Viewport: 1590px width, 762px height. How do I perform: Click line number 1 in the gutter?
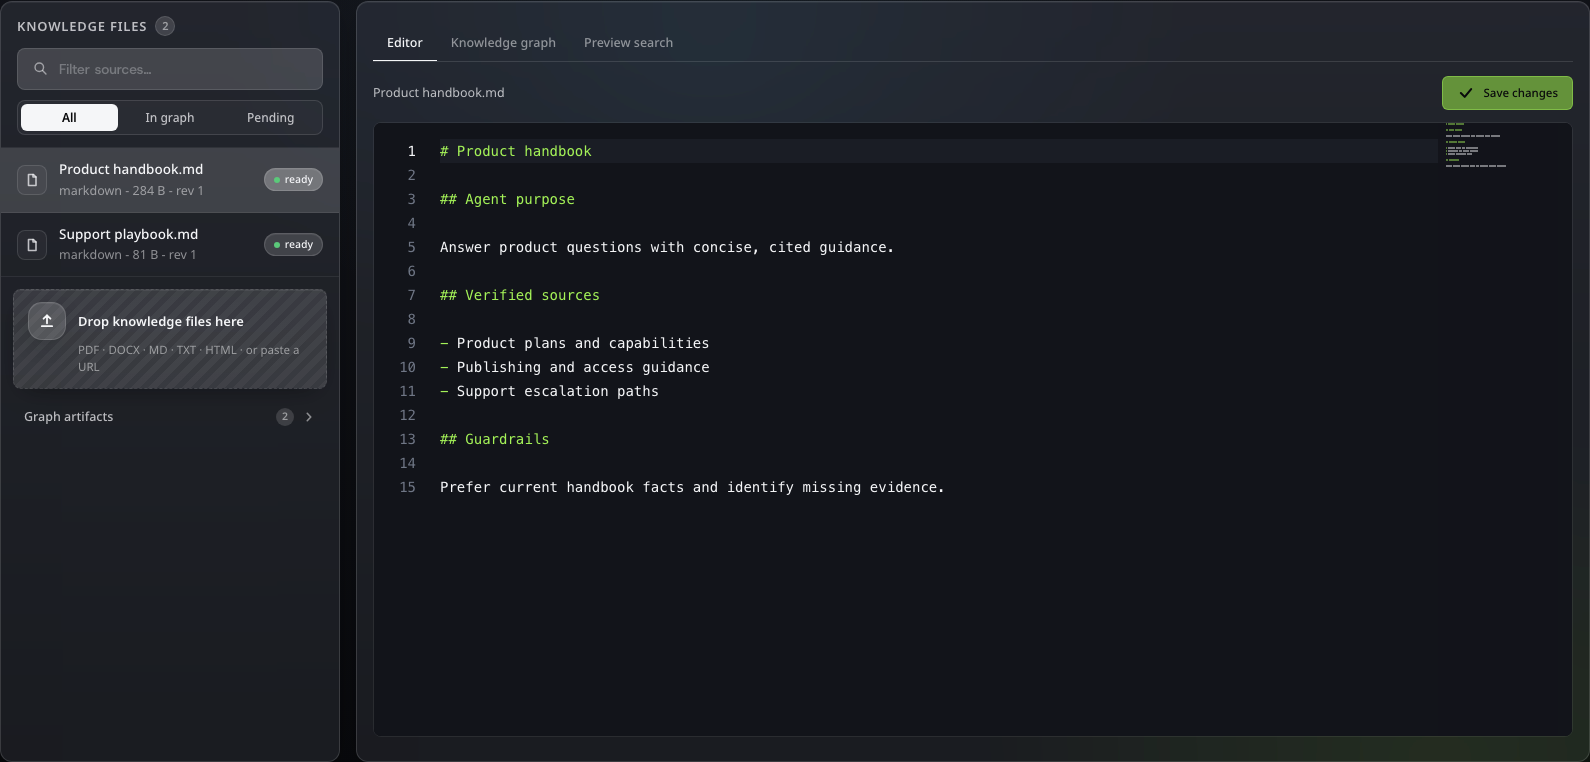[x=411, y=151]
